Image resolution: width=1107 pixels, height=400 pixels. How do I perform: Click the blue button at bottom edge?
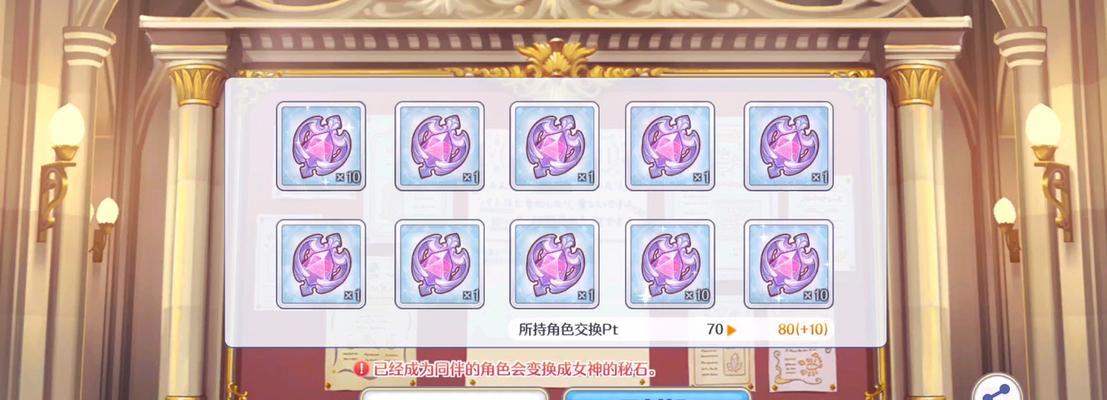click(x=657, y=394)
